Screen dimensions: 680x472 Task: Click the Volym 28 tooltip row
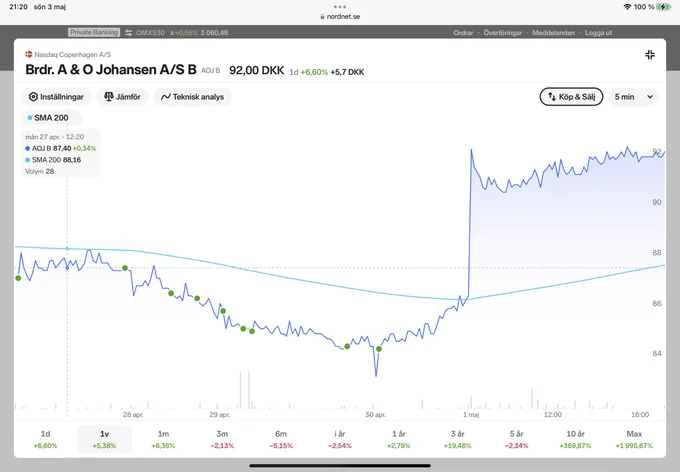point(39,171)
